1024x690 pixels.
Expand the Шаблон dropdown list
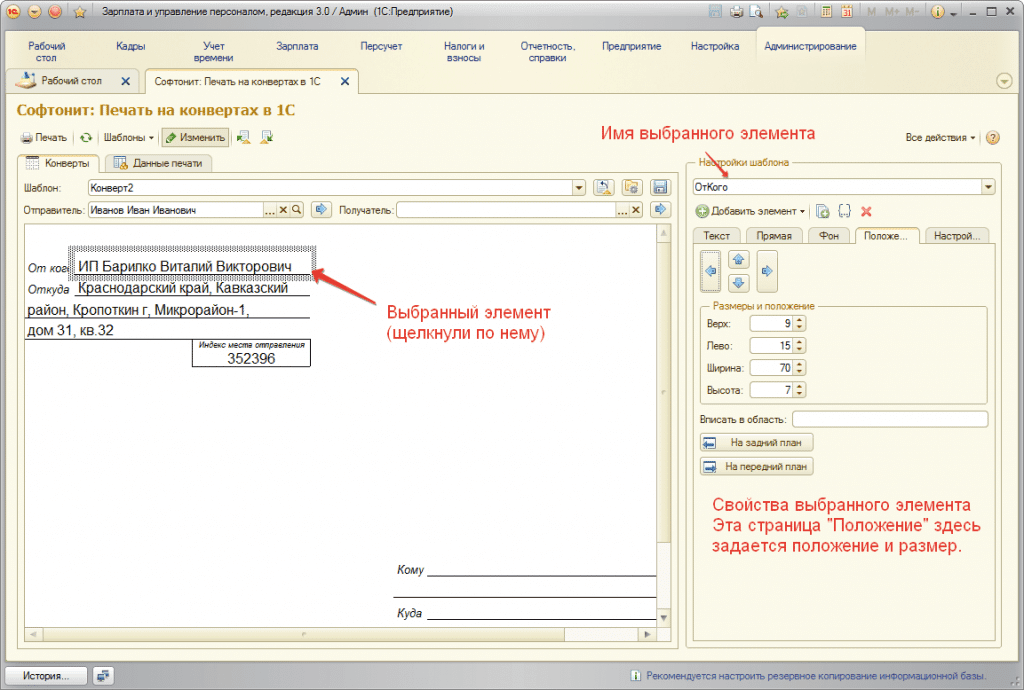(579, 188)
